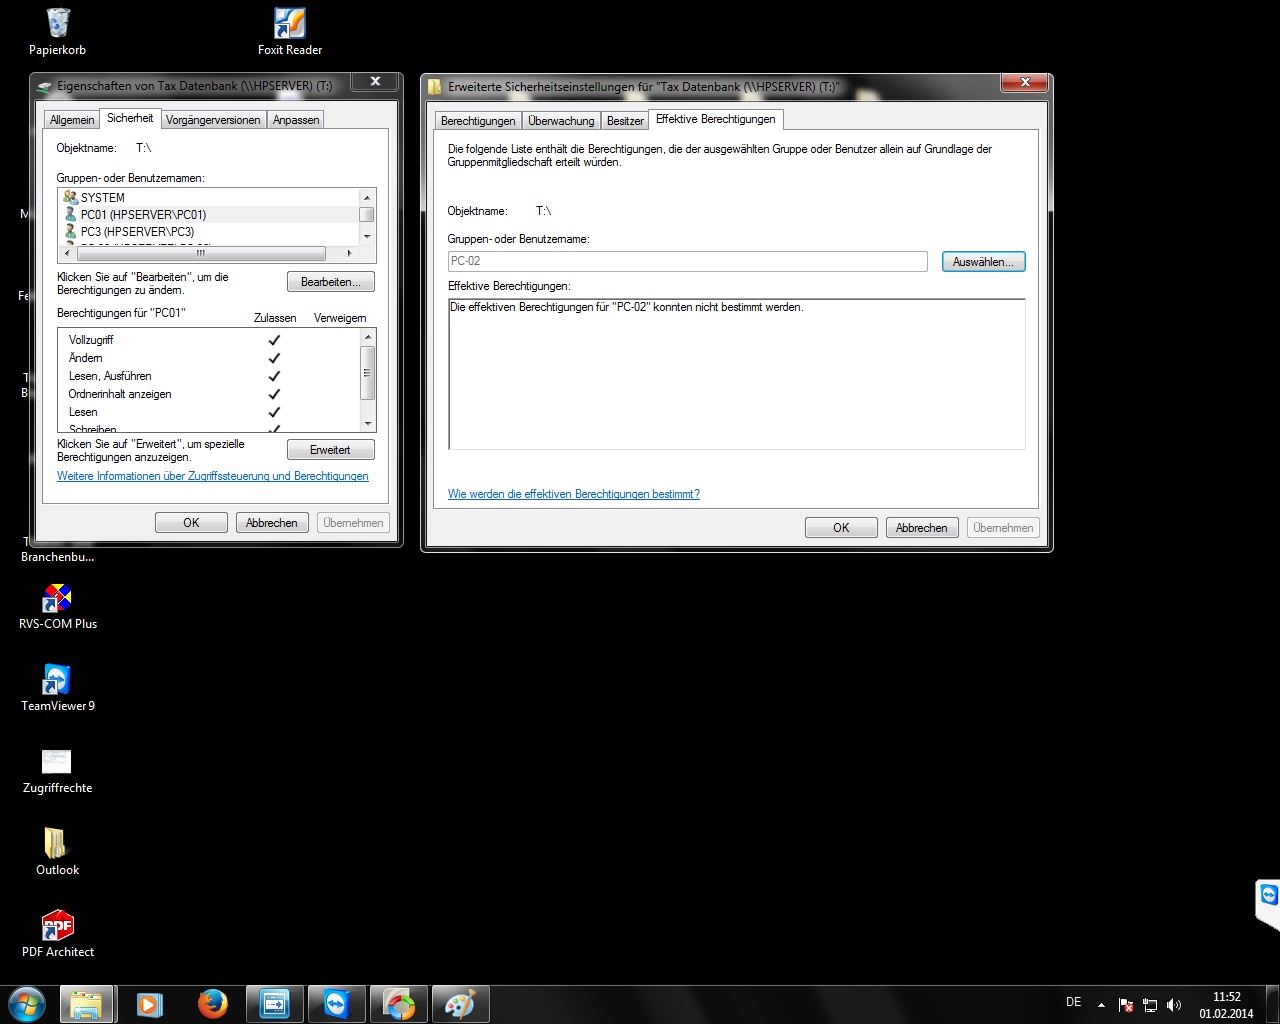
Task: Open the taskbar clock showing 11:52
Action: coord(1226,1005)
